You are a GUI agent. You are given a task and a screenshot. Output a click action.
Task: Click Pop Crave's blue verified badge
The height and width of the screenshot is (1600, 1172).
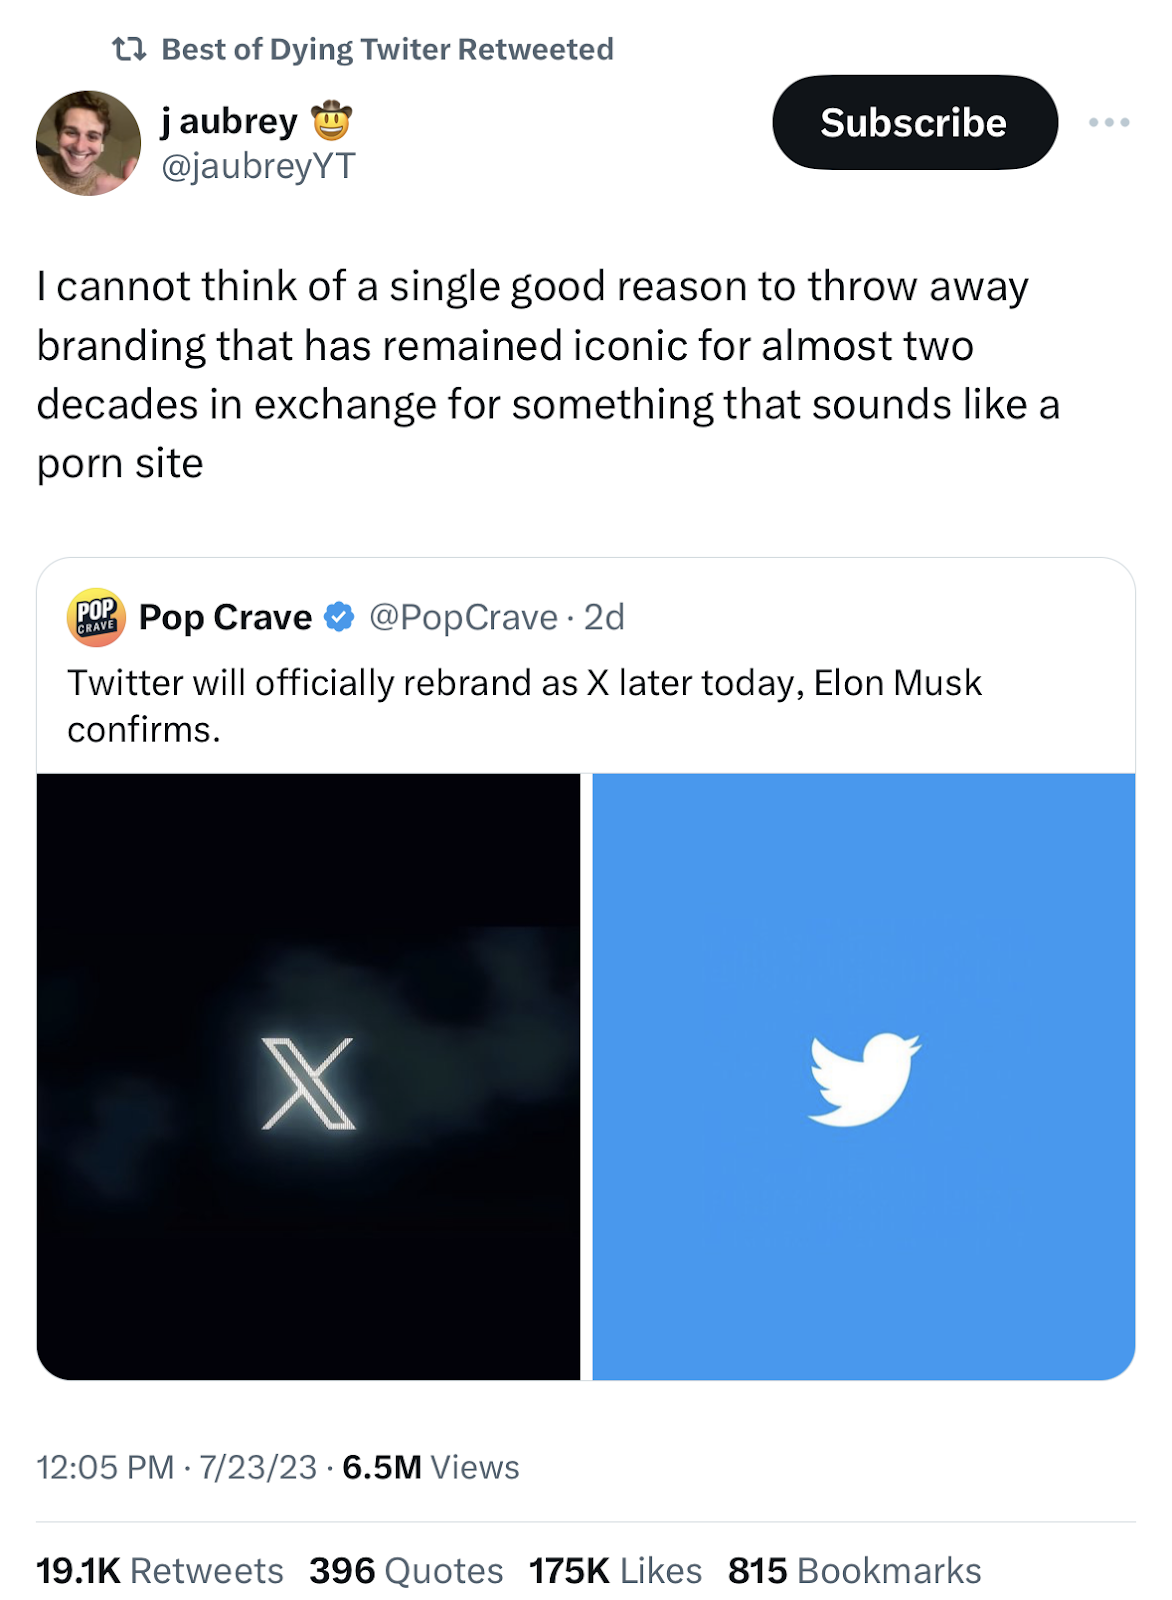pos(340,617)
